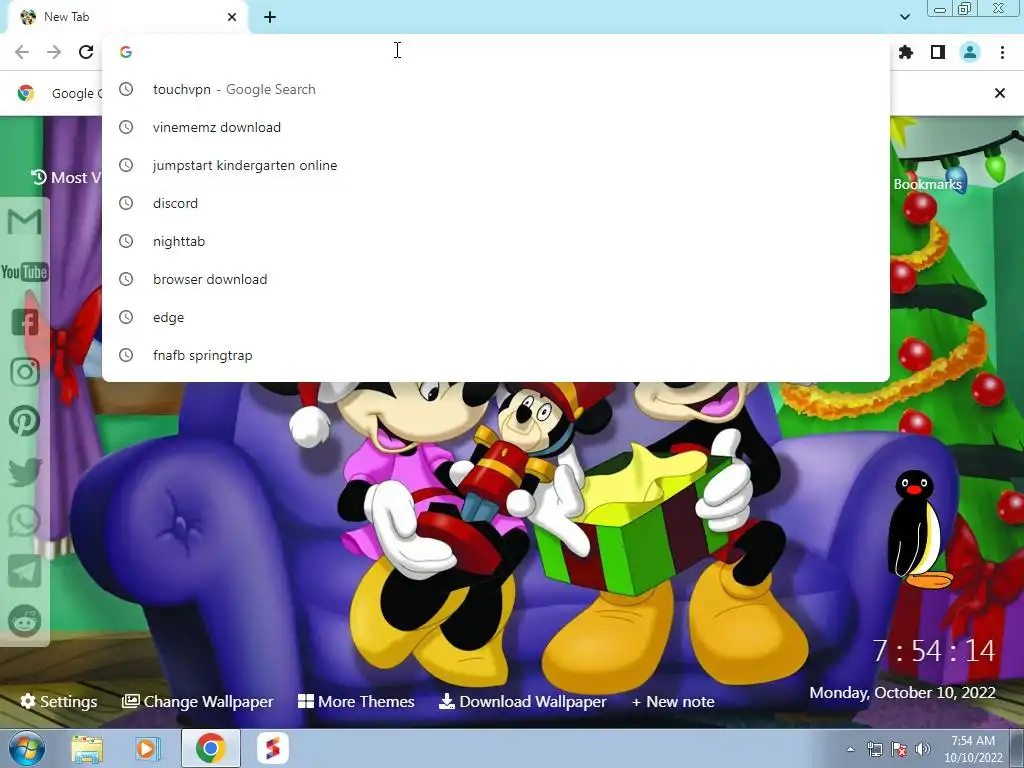Dismiss the Google Chrome info bar
This screenshot has height=768, width=1024.
(x=999, y=93)
